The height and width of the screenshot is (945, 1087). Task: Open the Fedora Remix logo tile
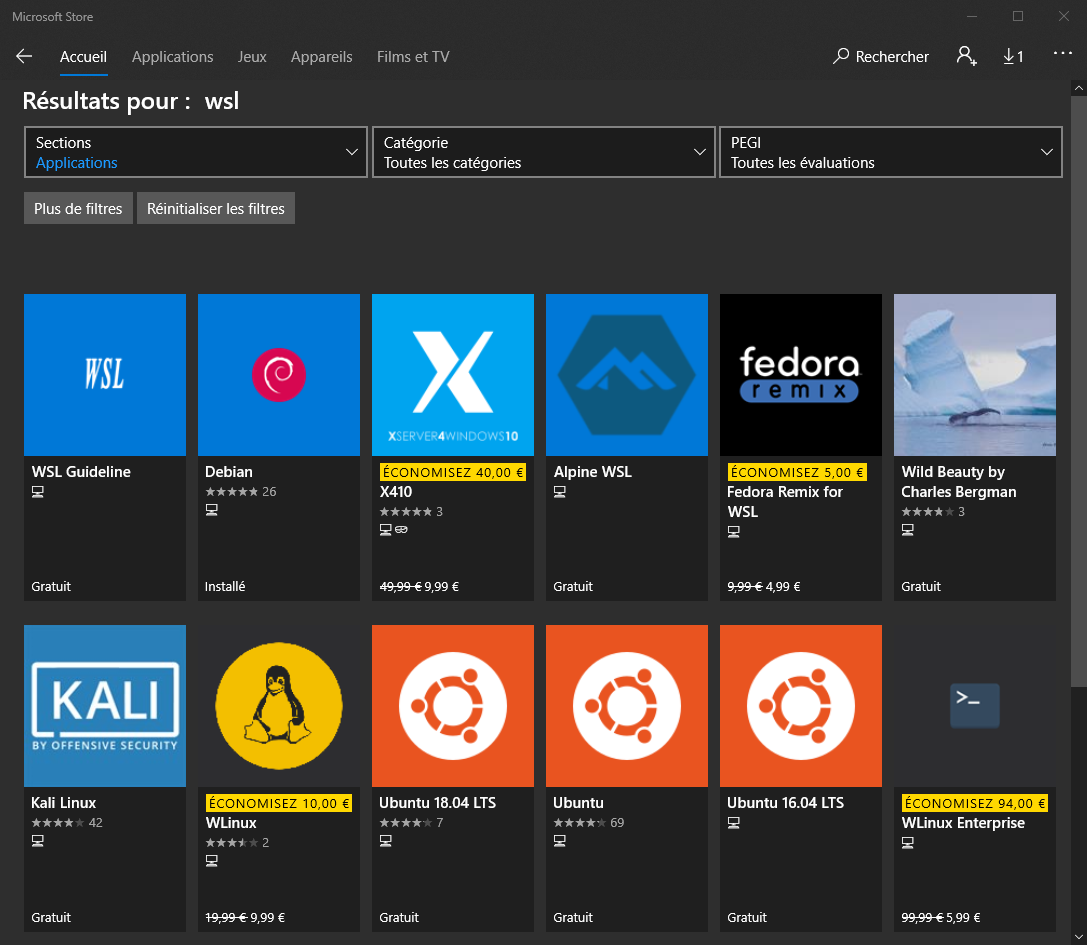click(801, 374)
